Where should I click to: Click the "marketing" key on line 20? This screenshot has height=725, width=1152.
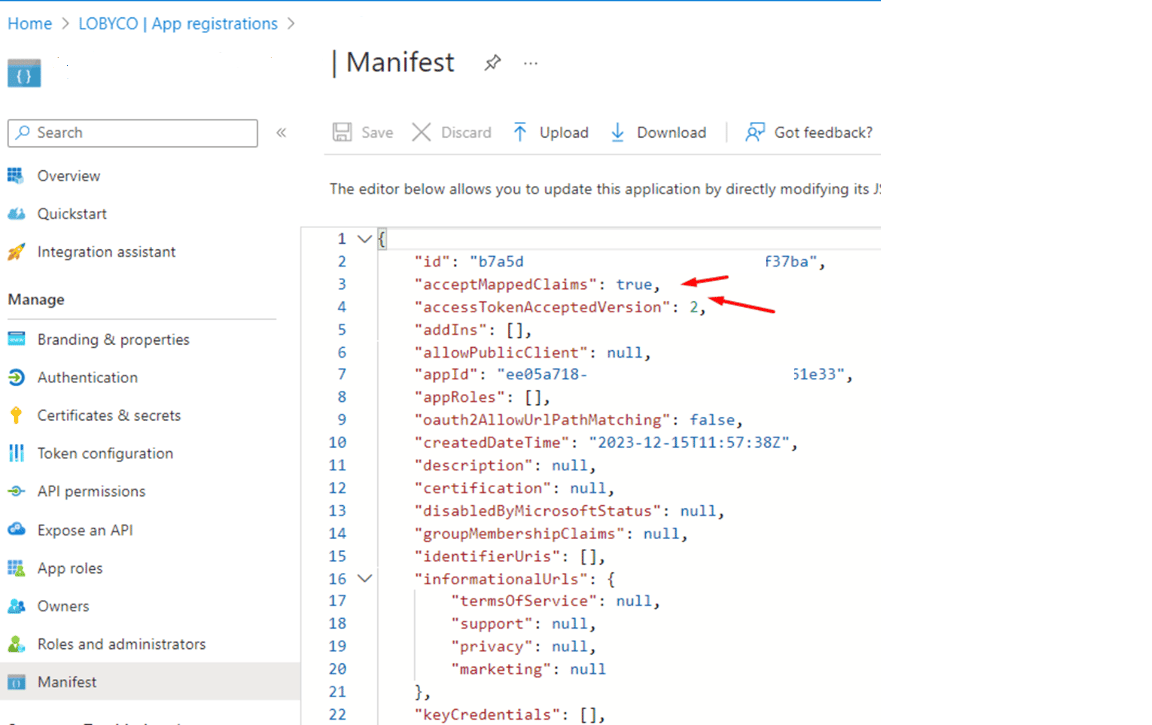pos(501,669)
